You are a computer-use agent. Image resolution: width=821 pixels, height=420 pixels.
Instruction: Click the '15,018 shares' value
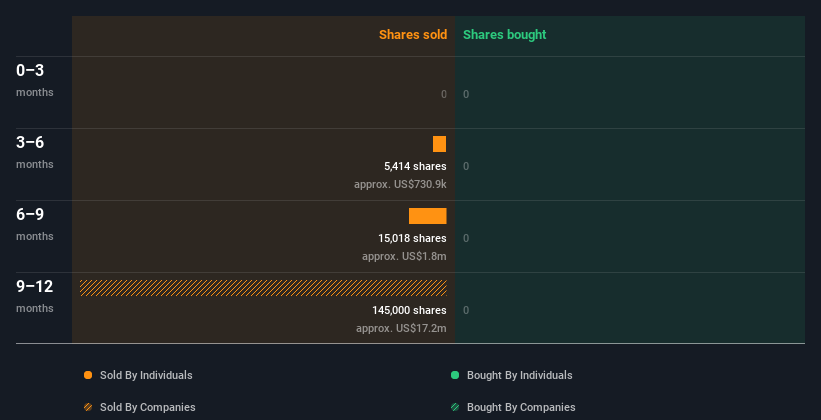(413, 238)
